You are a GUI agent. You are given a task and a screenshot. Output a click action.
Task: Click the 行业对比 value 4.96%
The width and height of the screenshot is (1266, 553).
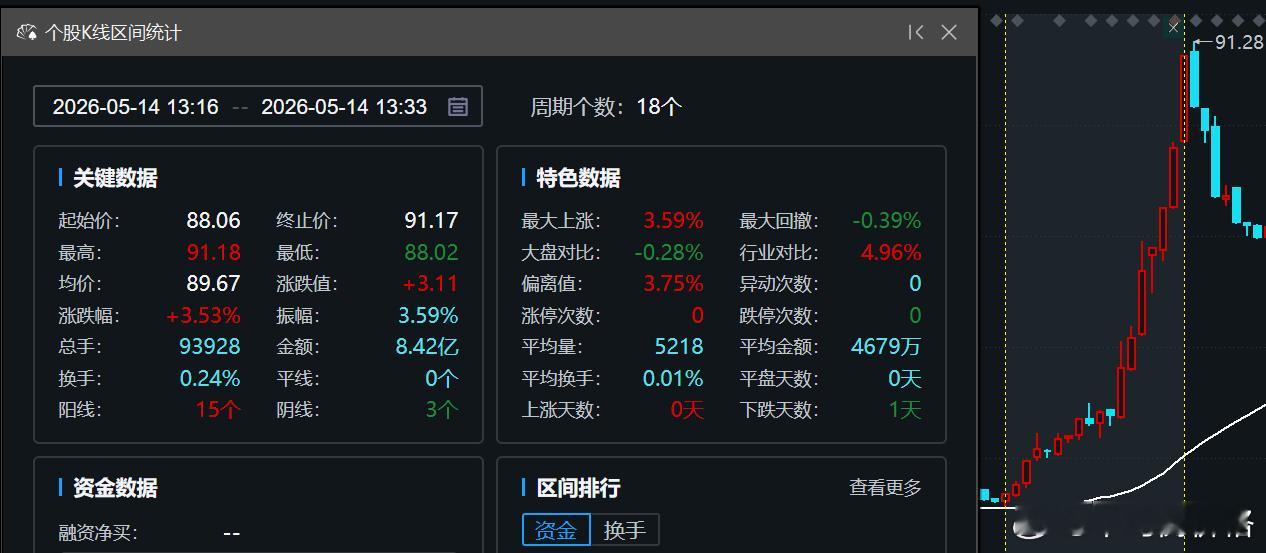tap(891, 252)
